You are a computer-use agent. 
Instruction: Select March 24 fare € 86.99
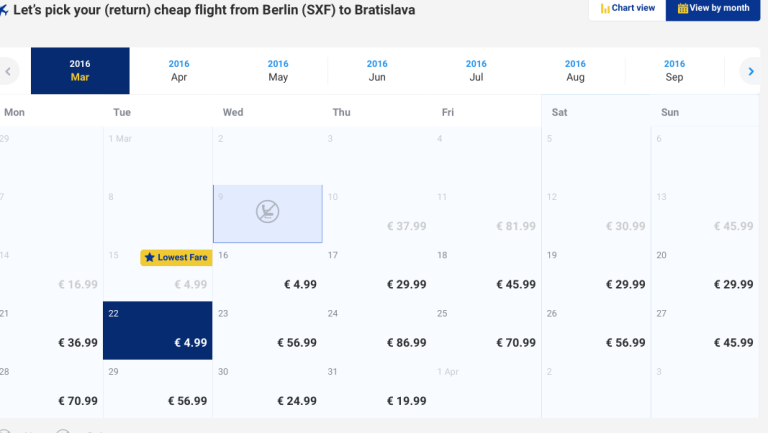pos(377,331)
